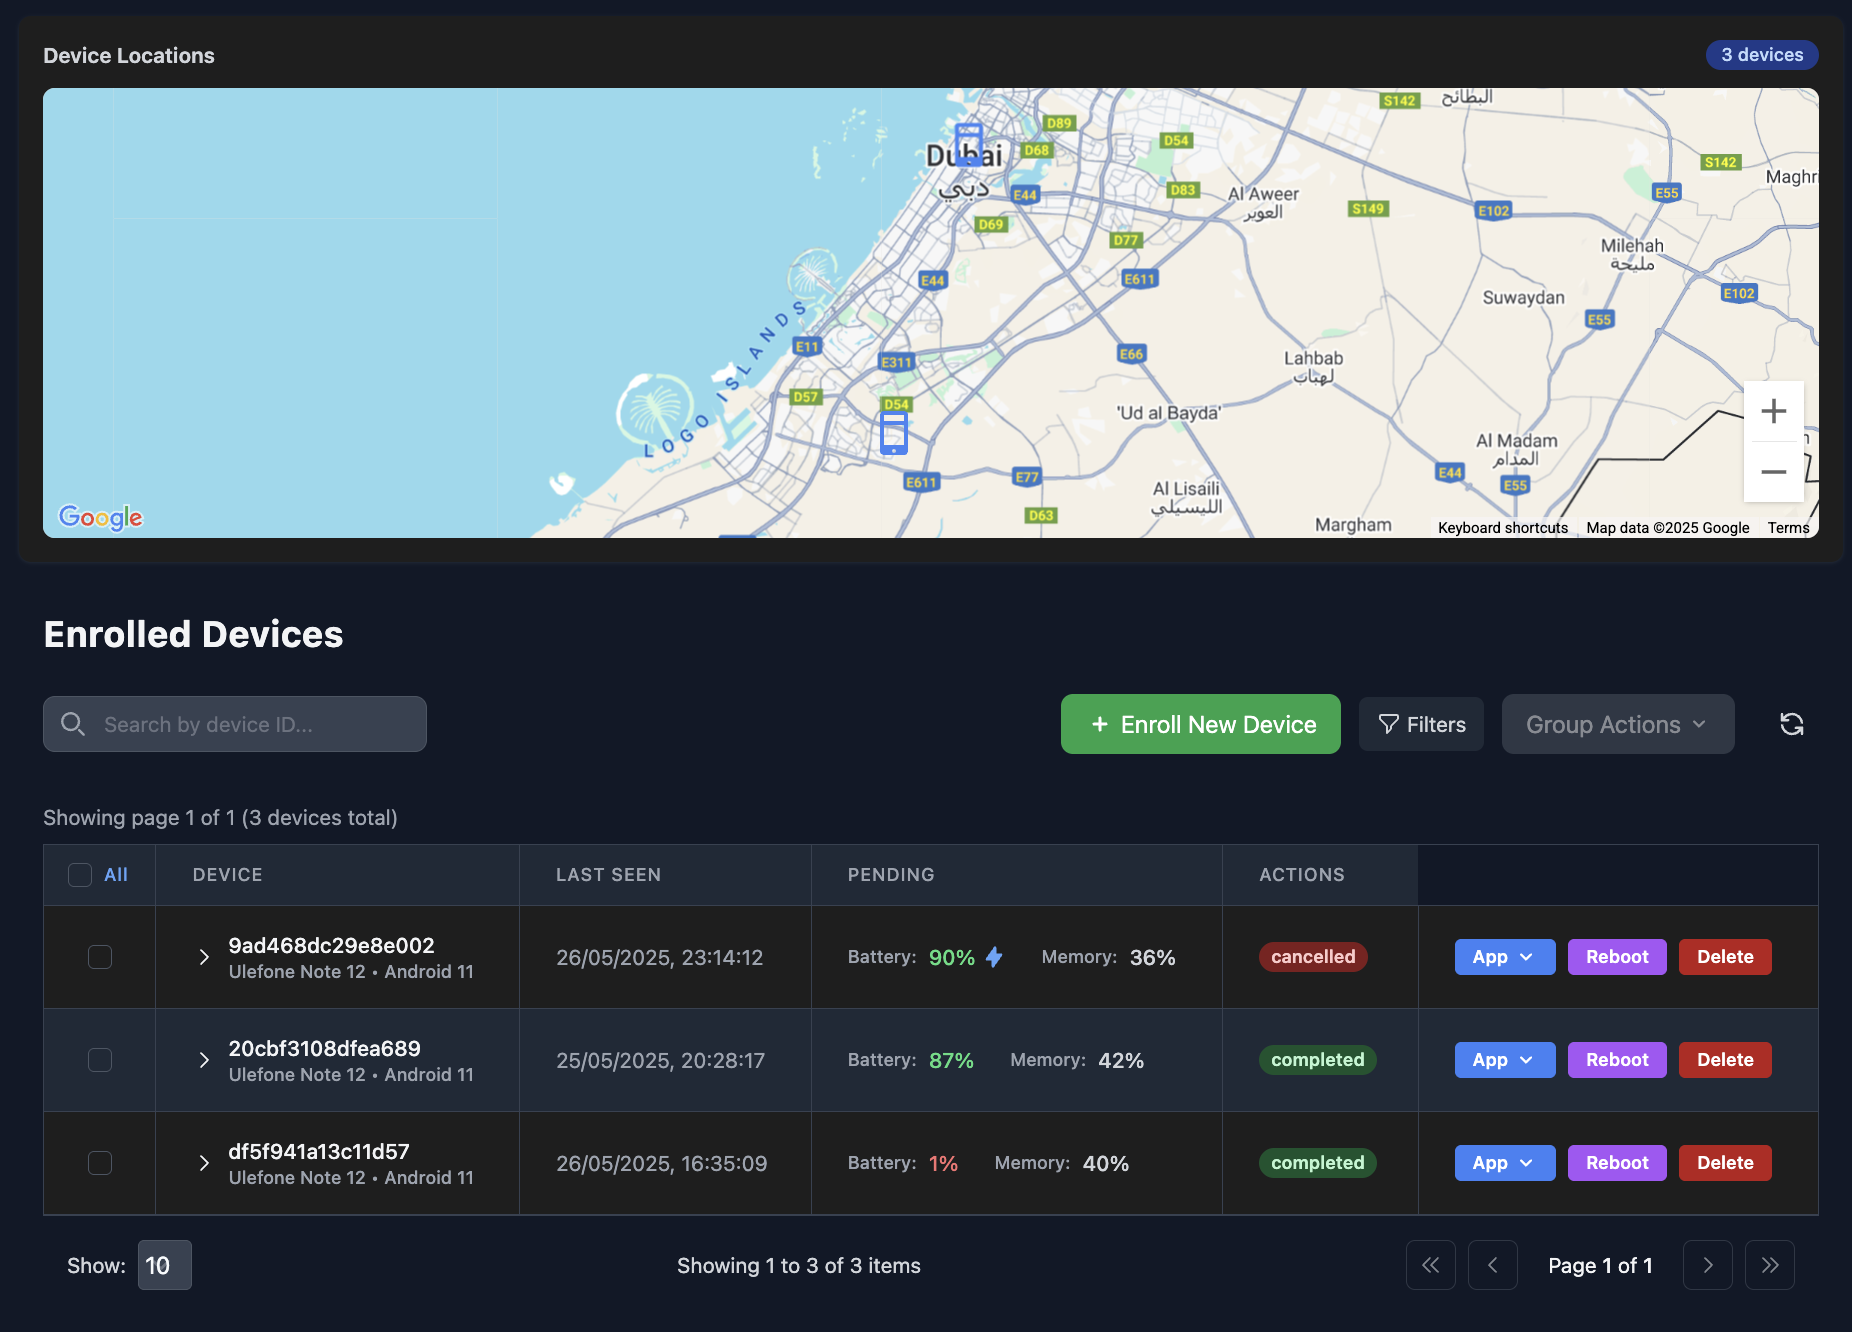
Task: Click the next page arrow
Action: (1707, 1264)
